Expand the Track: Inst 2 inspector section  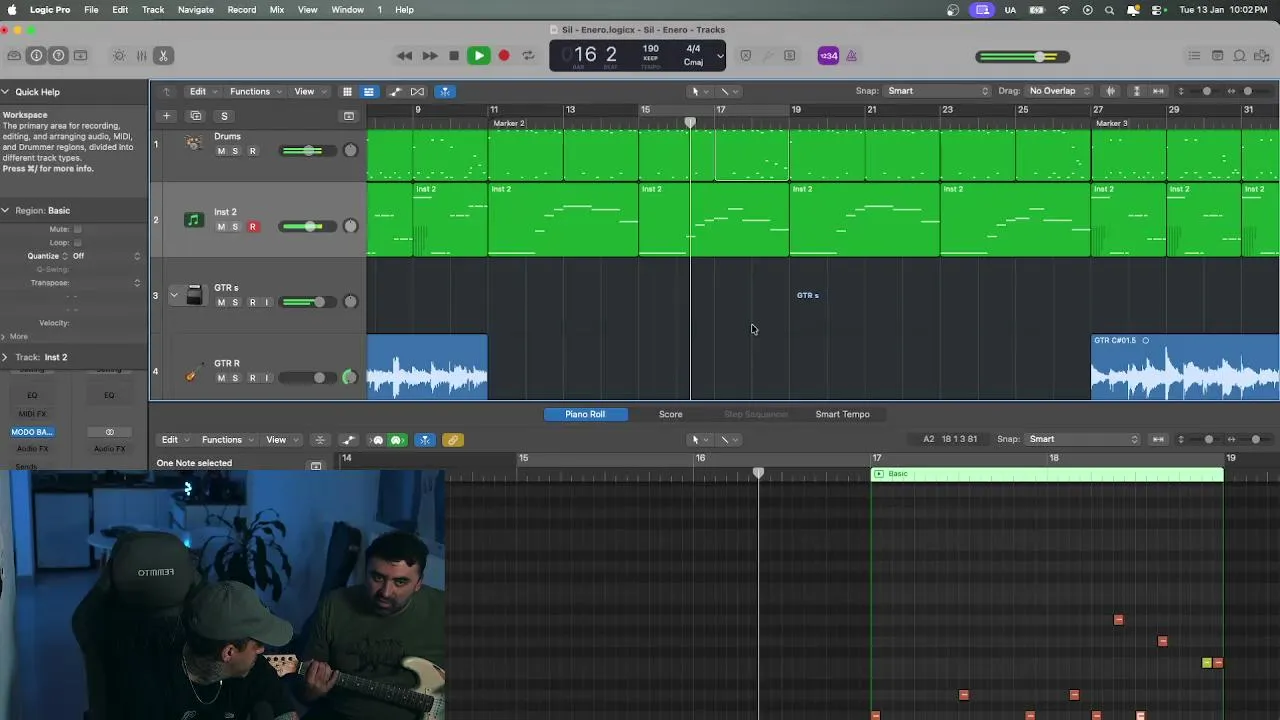pos(5,357)
